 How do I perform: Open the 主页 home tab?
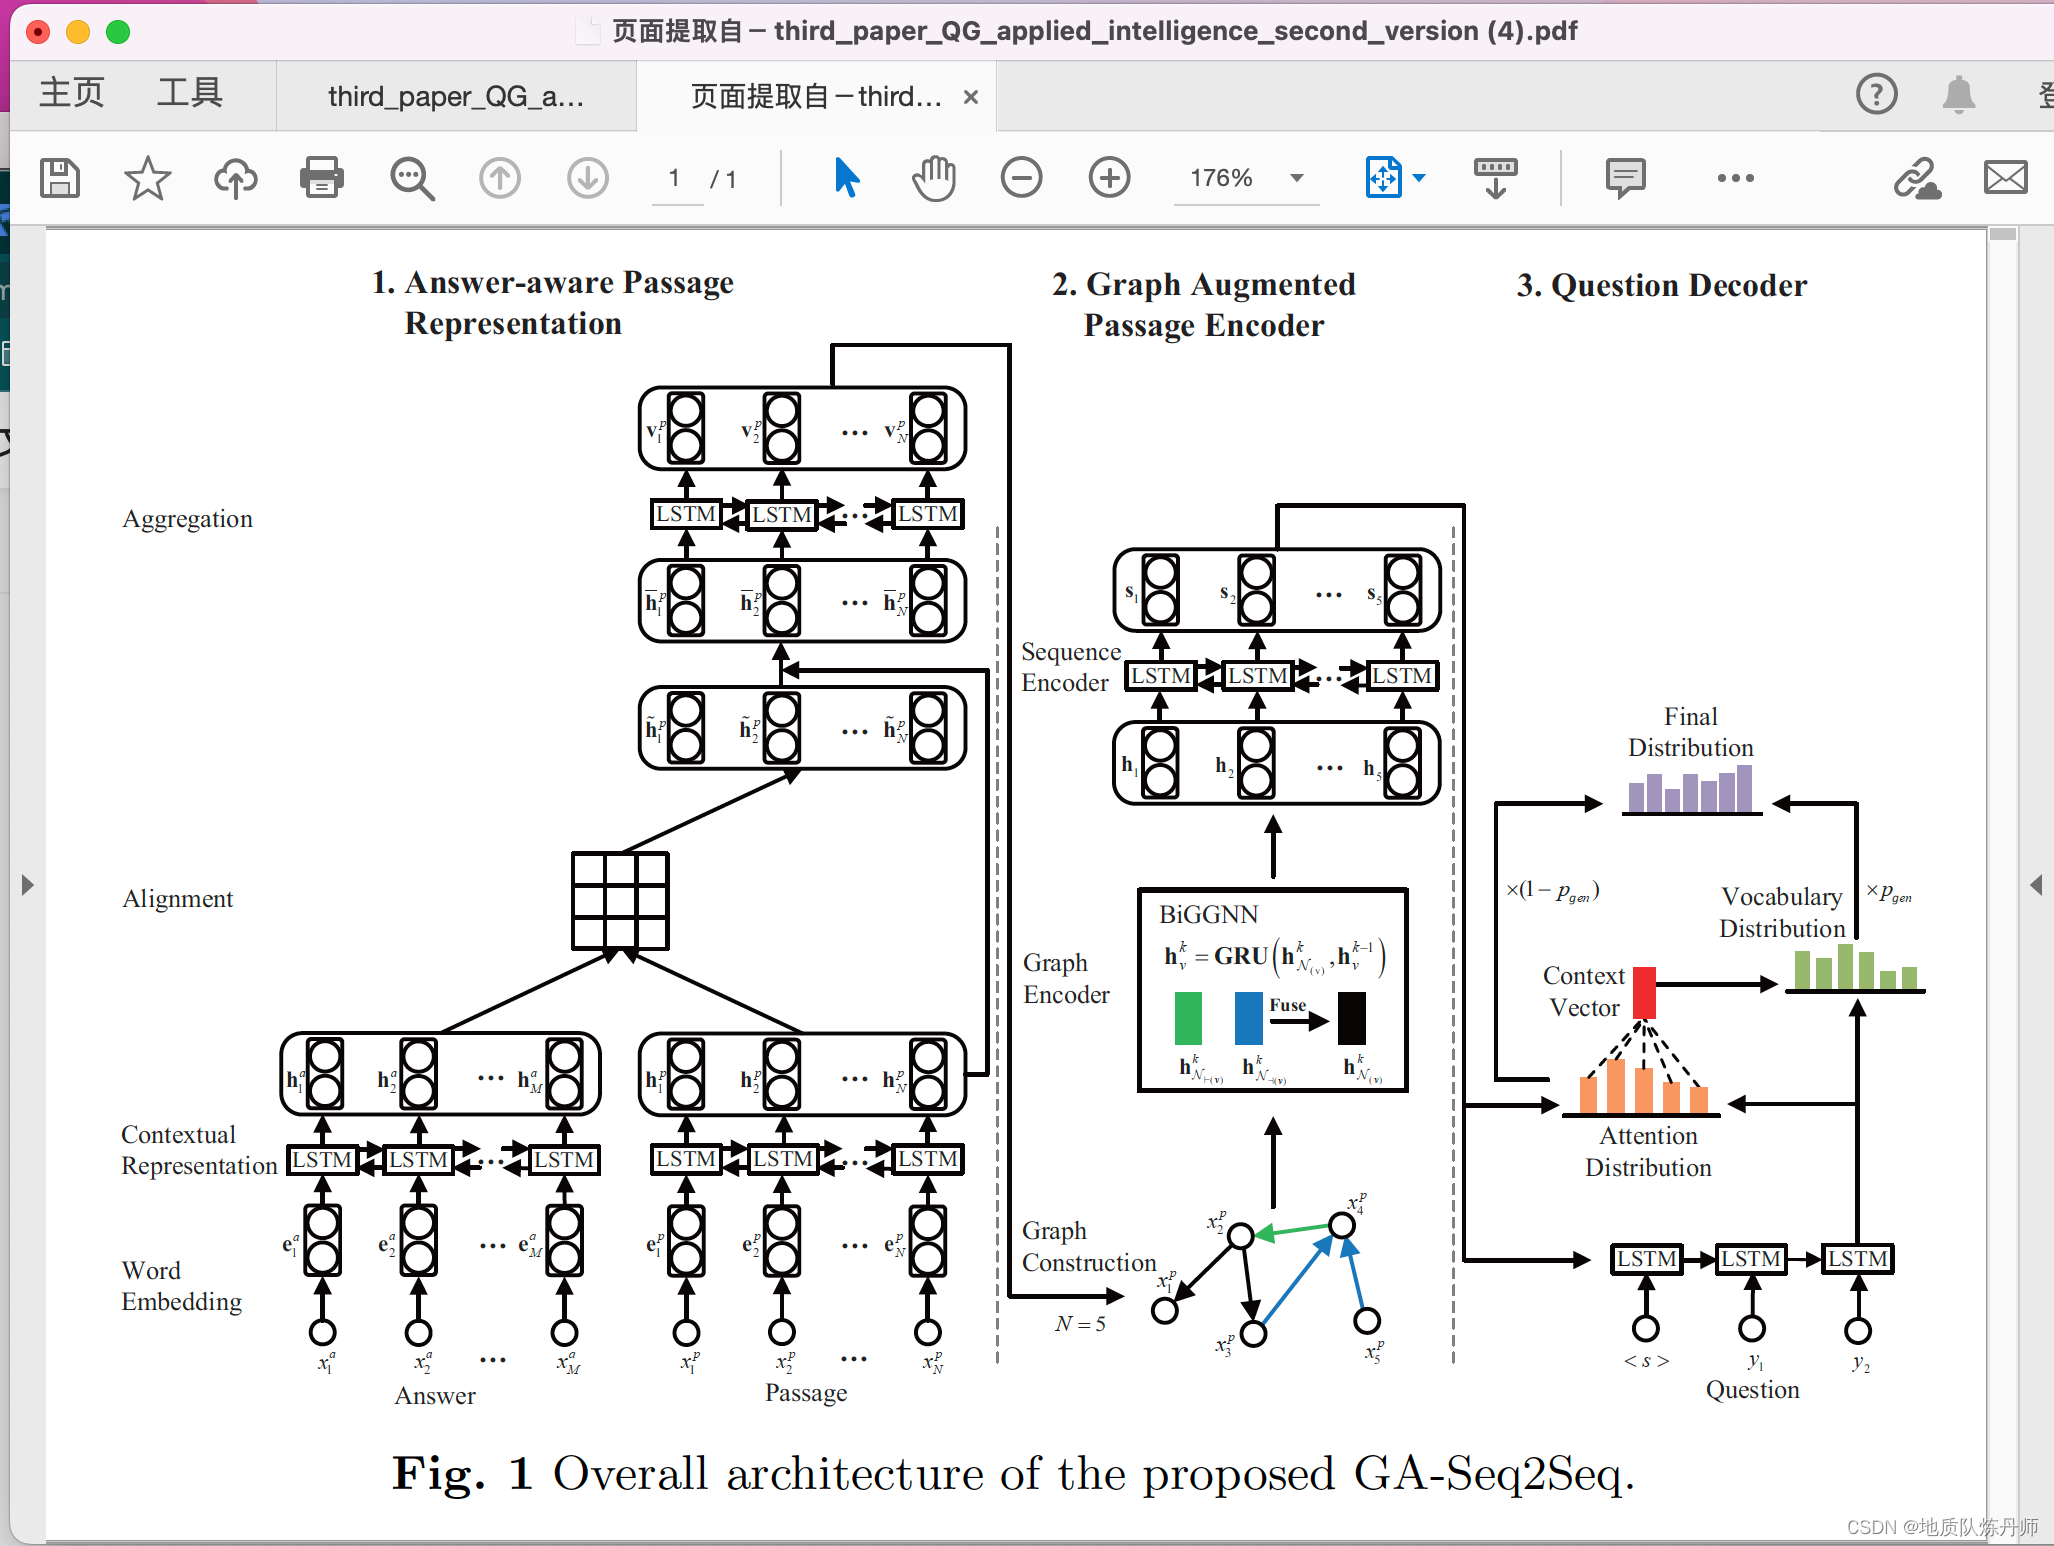coord(71,93)
